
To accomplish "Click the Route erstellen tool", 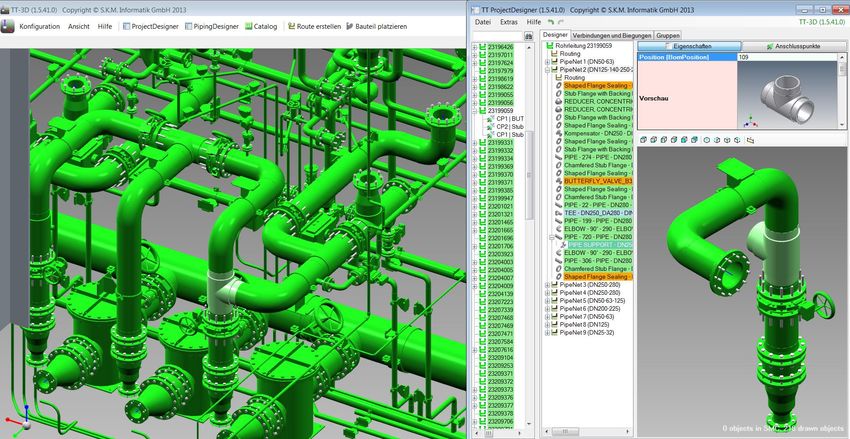I will pos(313,26).
